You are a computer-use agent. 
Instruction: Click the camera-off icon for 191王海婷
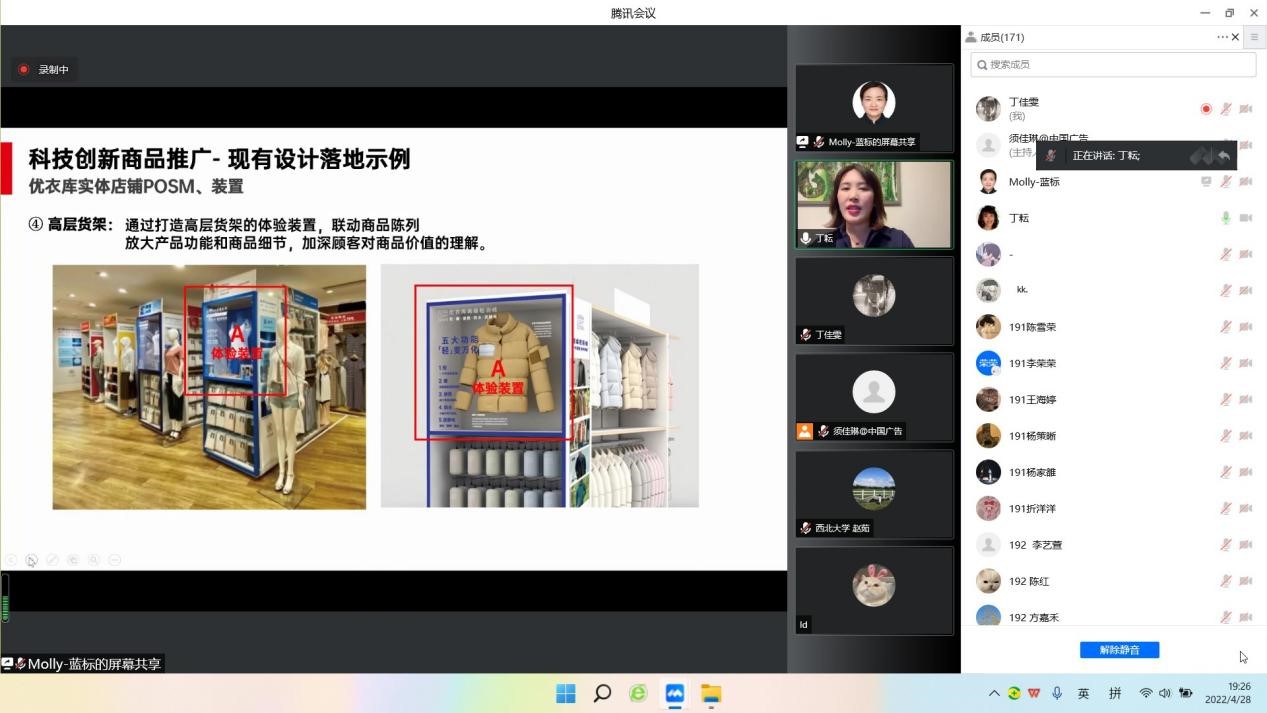[1246, 400]
